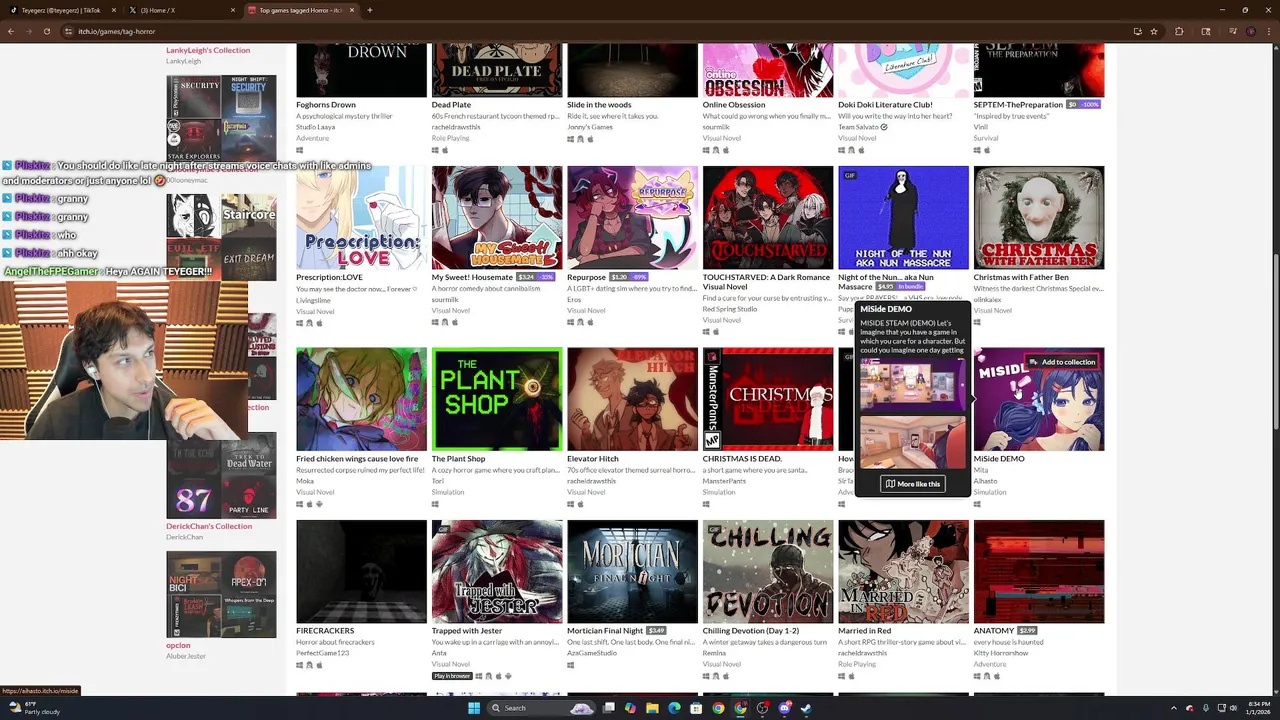Open The Plant Shop cover image
The height and width of the screenshot is (720, 1280).
[x=497, y=399]
